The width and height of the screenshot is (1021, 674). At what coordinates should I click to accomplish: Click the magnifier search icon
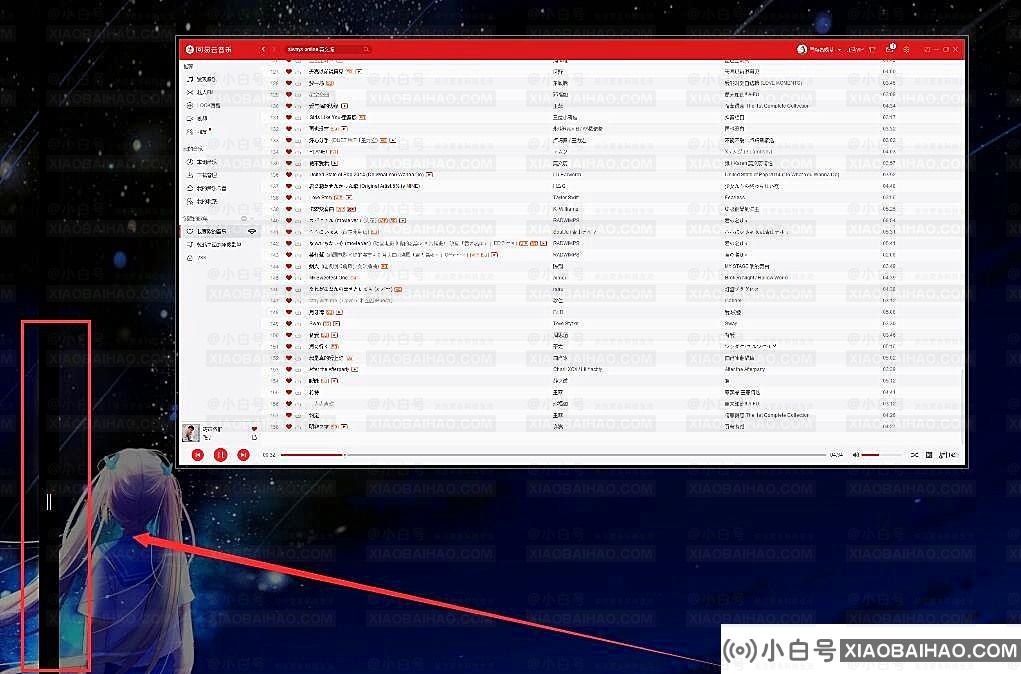click(367, 49)
